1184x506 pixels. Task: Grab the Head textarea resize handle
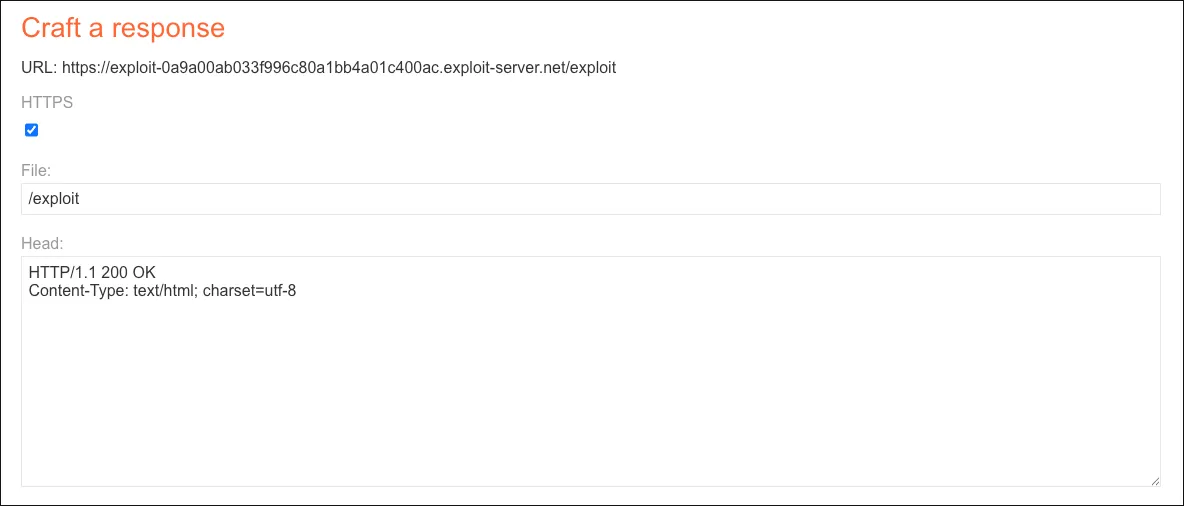point(1155,481)
